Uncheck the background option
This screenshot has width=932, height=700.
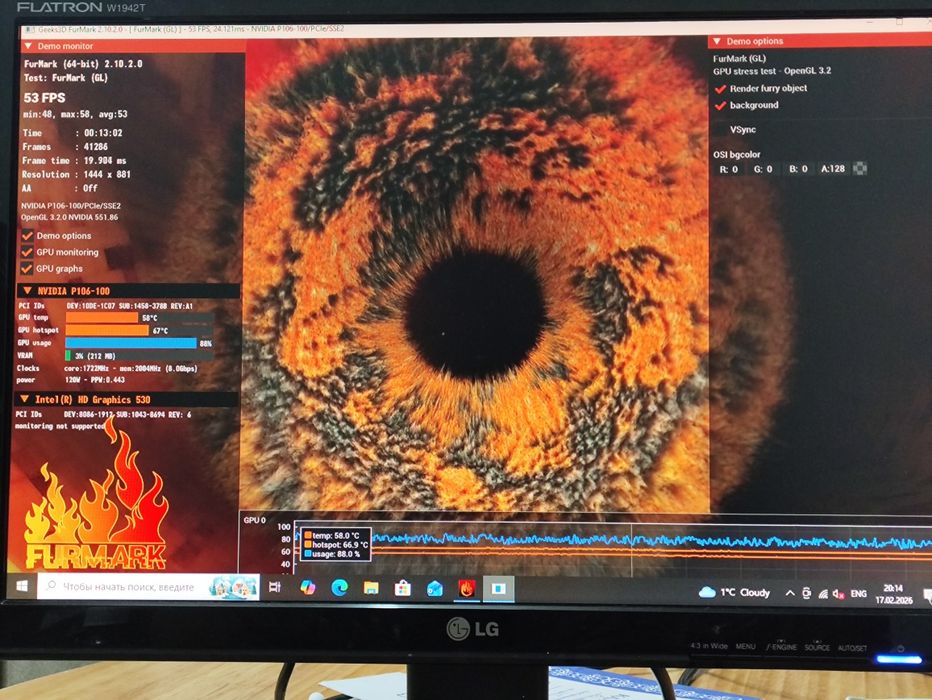[x=720, y=105]
